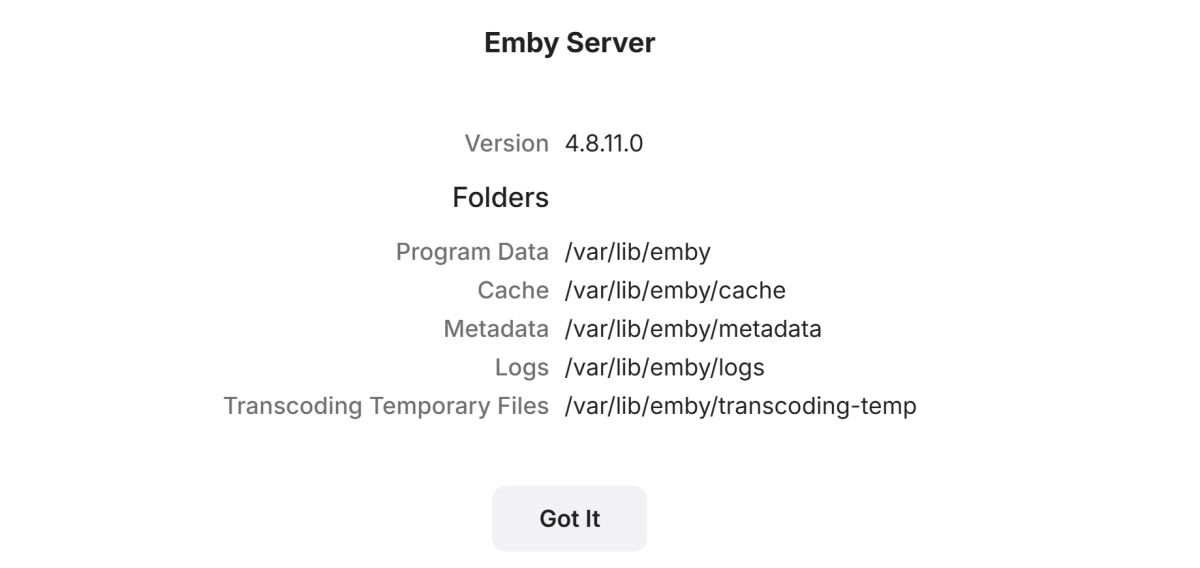Image resolution: width=1200 pixels, height=568 pixels.
Task: Click the /var/lib/emby/transcoding-temp path text
Action: (740, 407)
